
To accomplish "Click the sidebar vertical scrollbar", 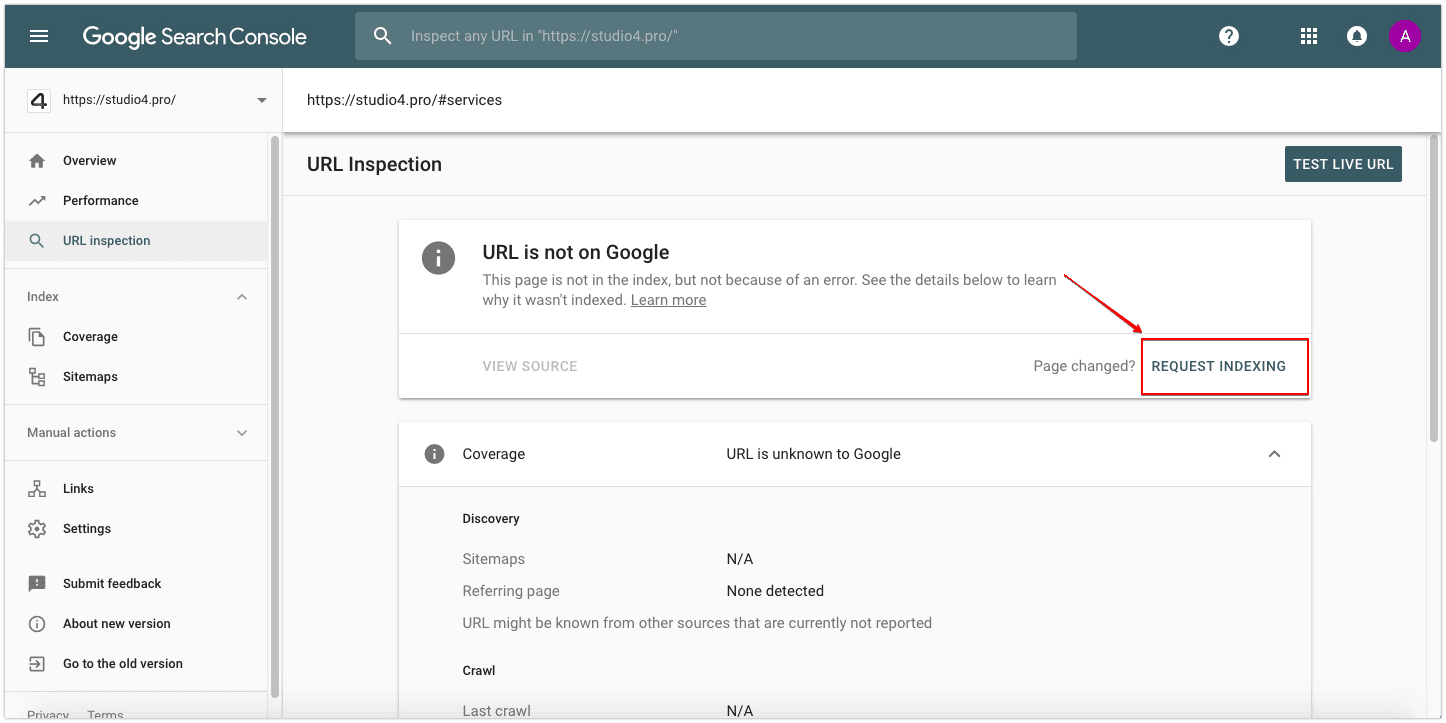I will point(275,416).
